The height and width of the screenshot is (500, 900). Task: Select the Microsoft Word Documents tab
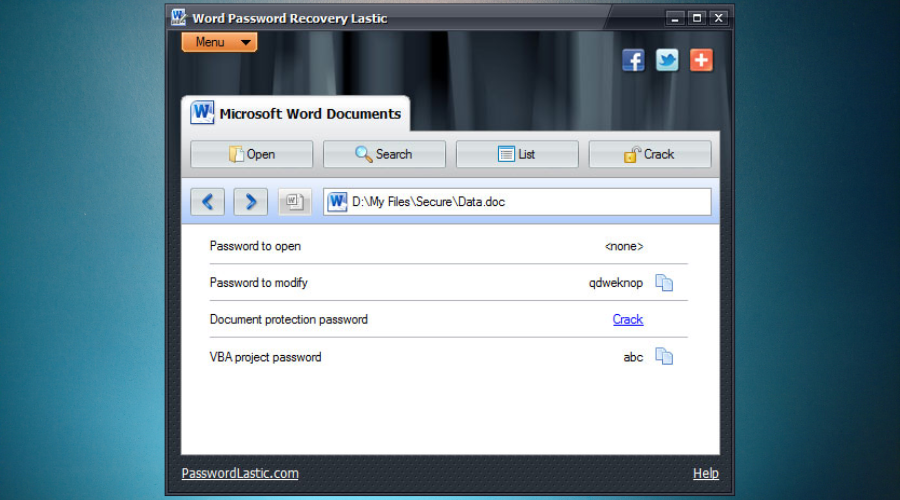click(296, 114)
